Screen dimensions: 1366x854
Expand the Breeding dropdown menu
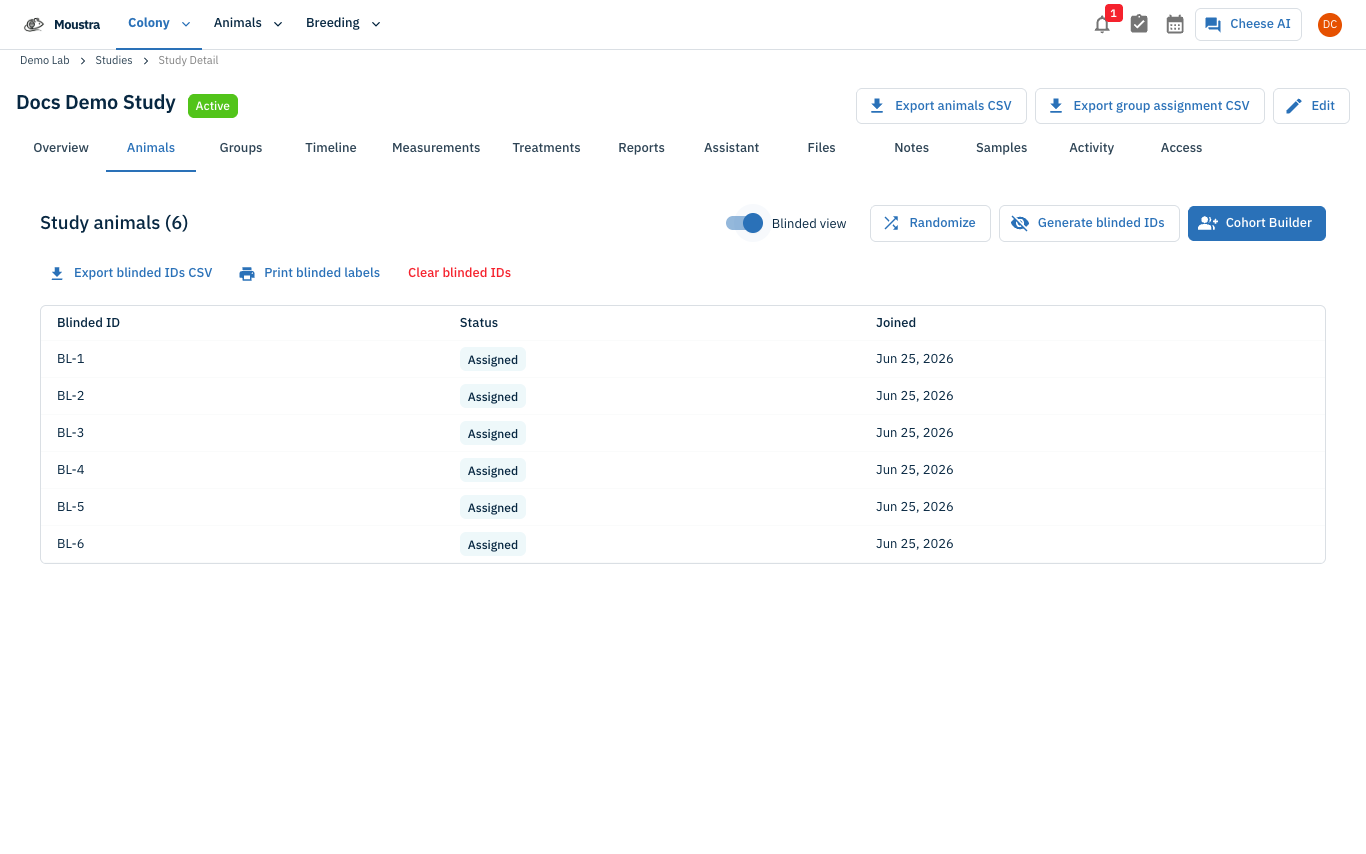[x=343, y=24]
